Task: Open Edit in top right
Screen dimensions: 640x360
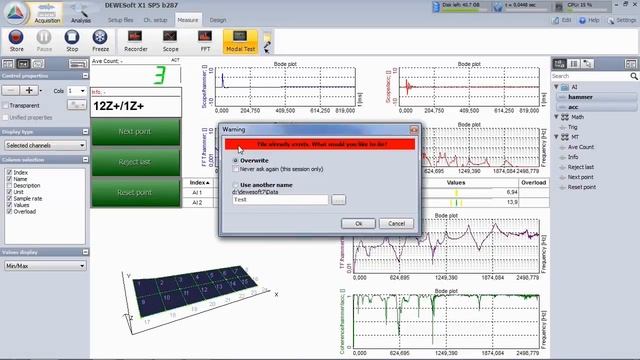Action: click(x=562, y=20)
